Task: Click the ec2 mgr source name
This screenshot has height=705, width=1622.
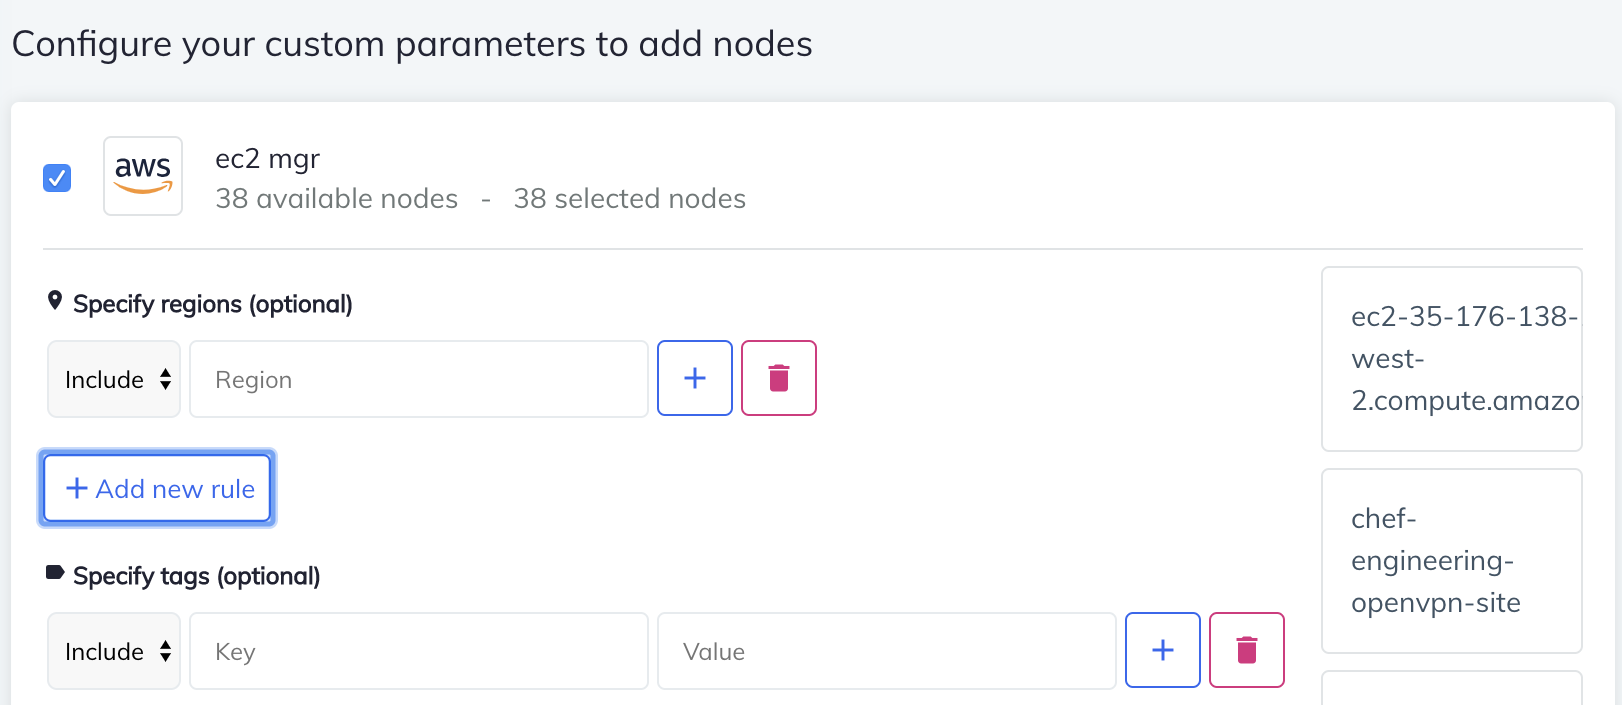Action: [x=267, y=158]
